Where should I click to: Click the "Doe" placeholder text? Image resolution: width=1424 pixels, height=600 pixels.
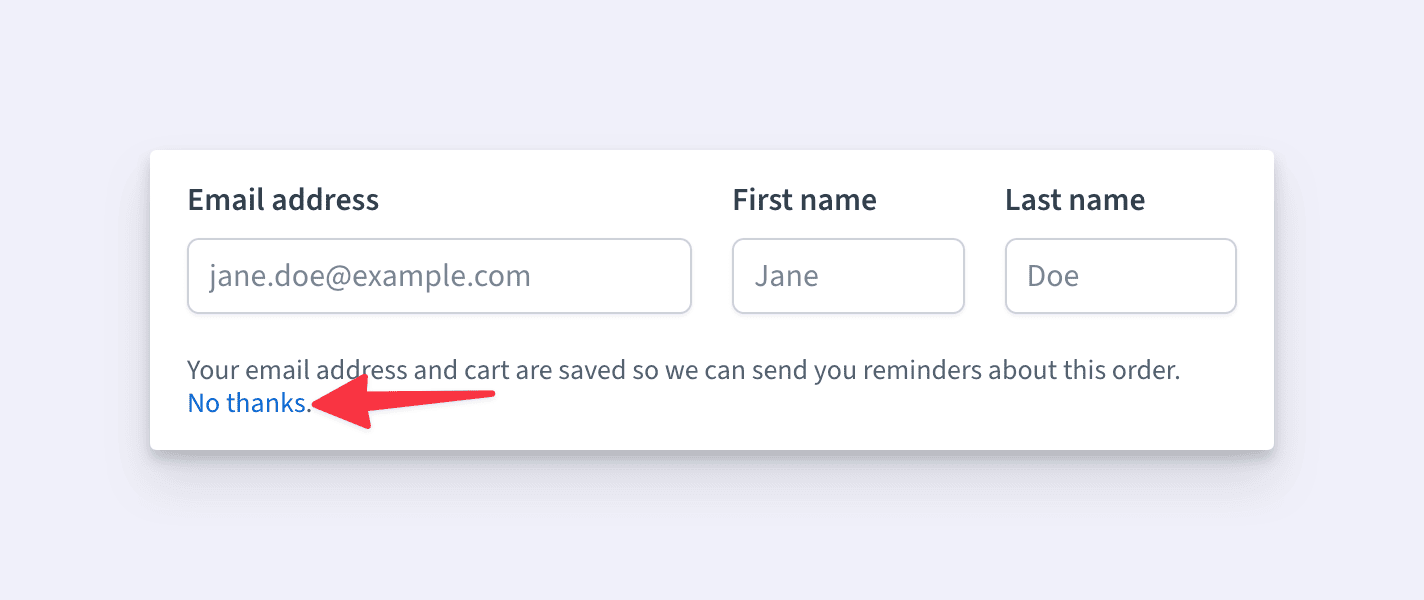[1053, 276]
